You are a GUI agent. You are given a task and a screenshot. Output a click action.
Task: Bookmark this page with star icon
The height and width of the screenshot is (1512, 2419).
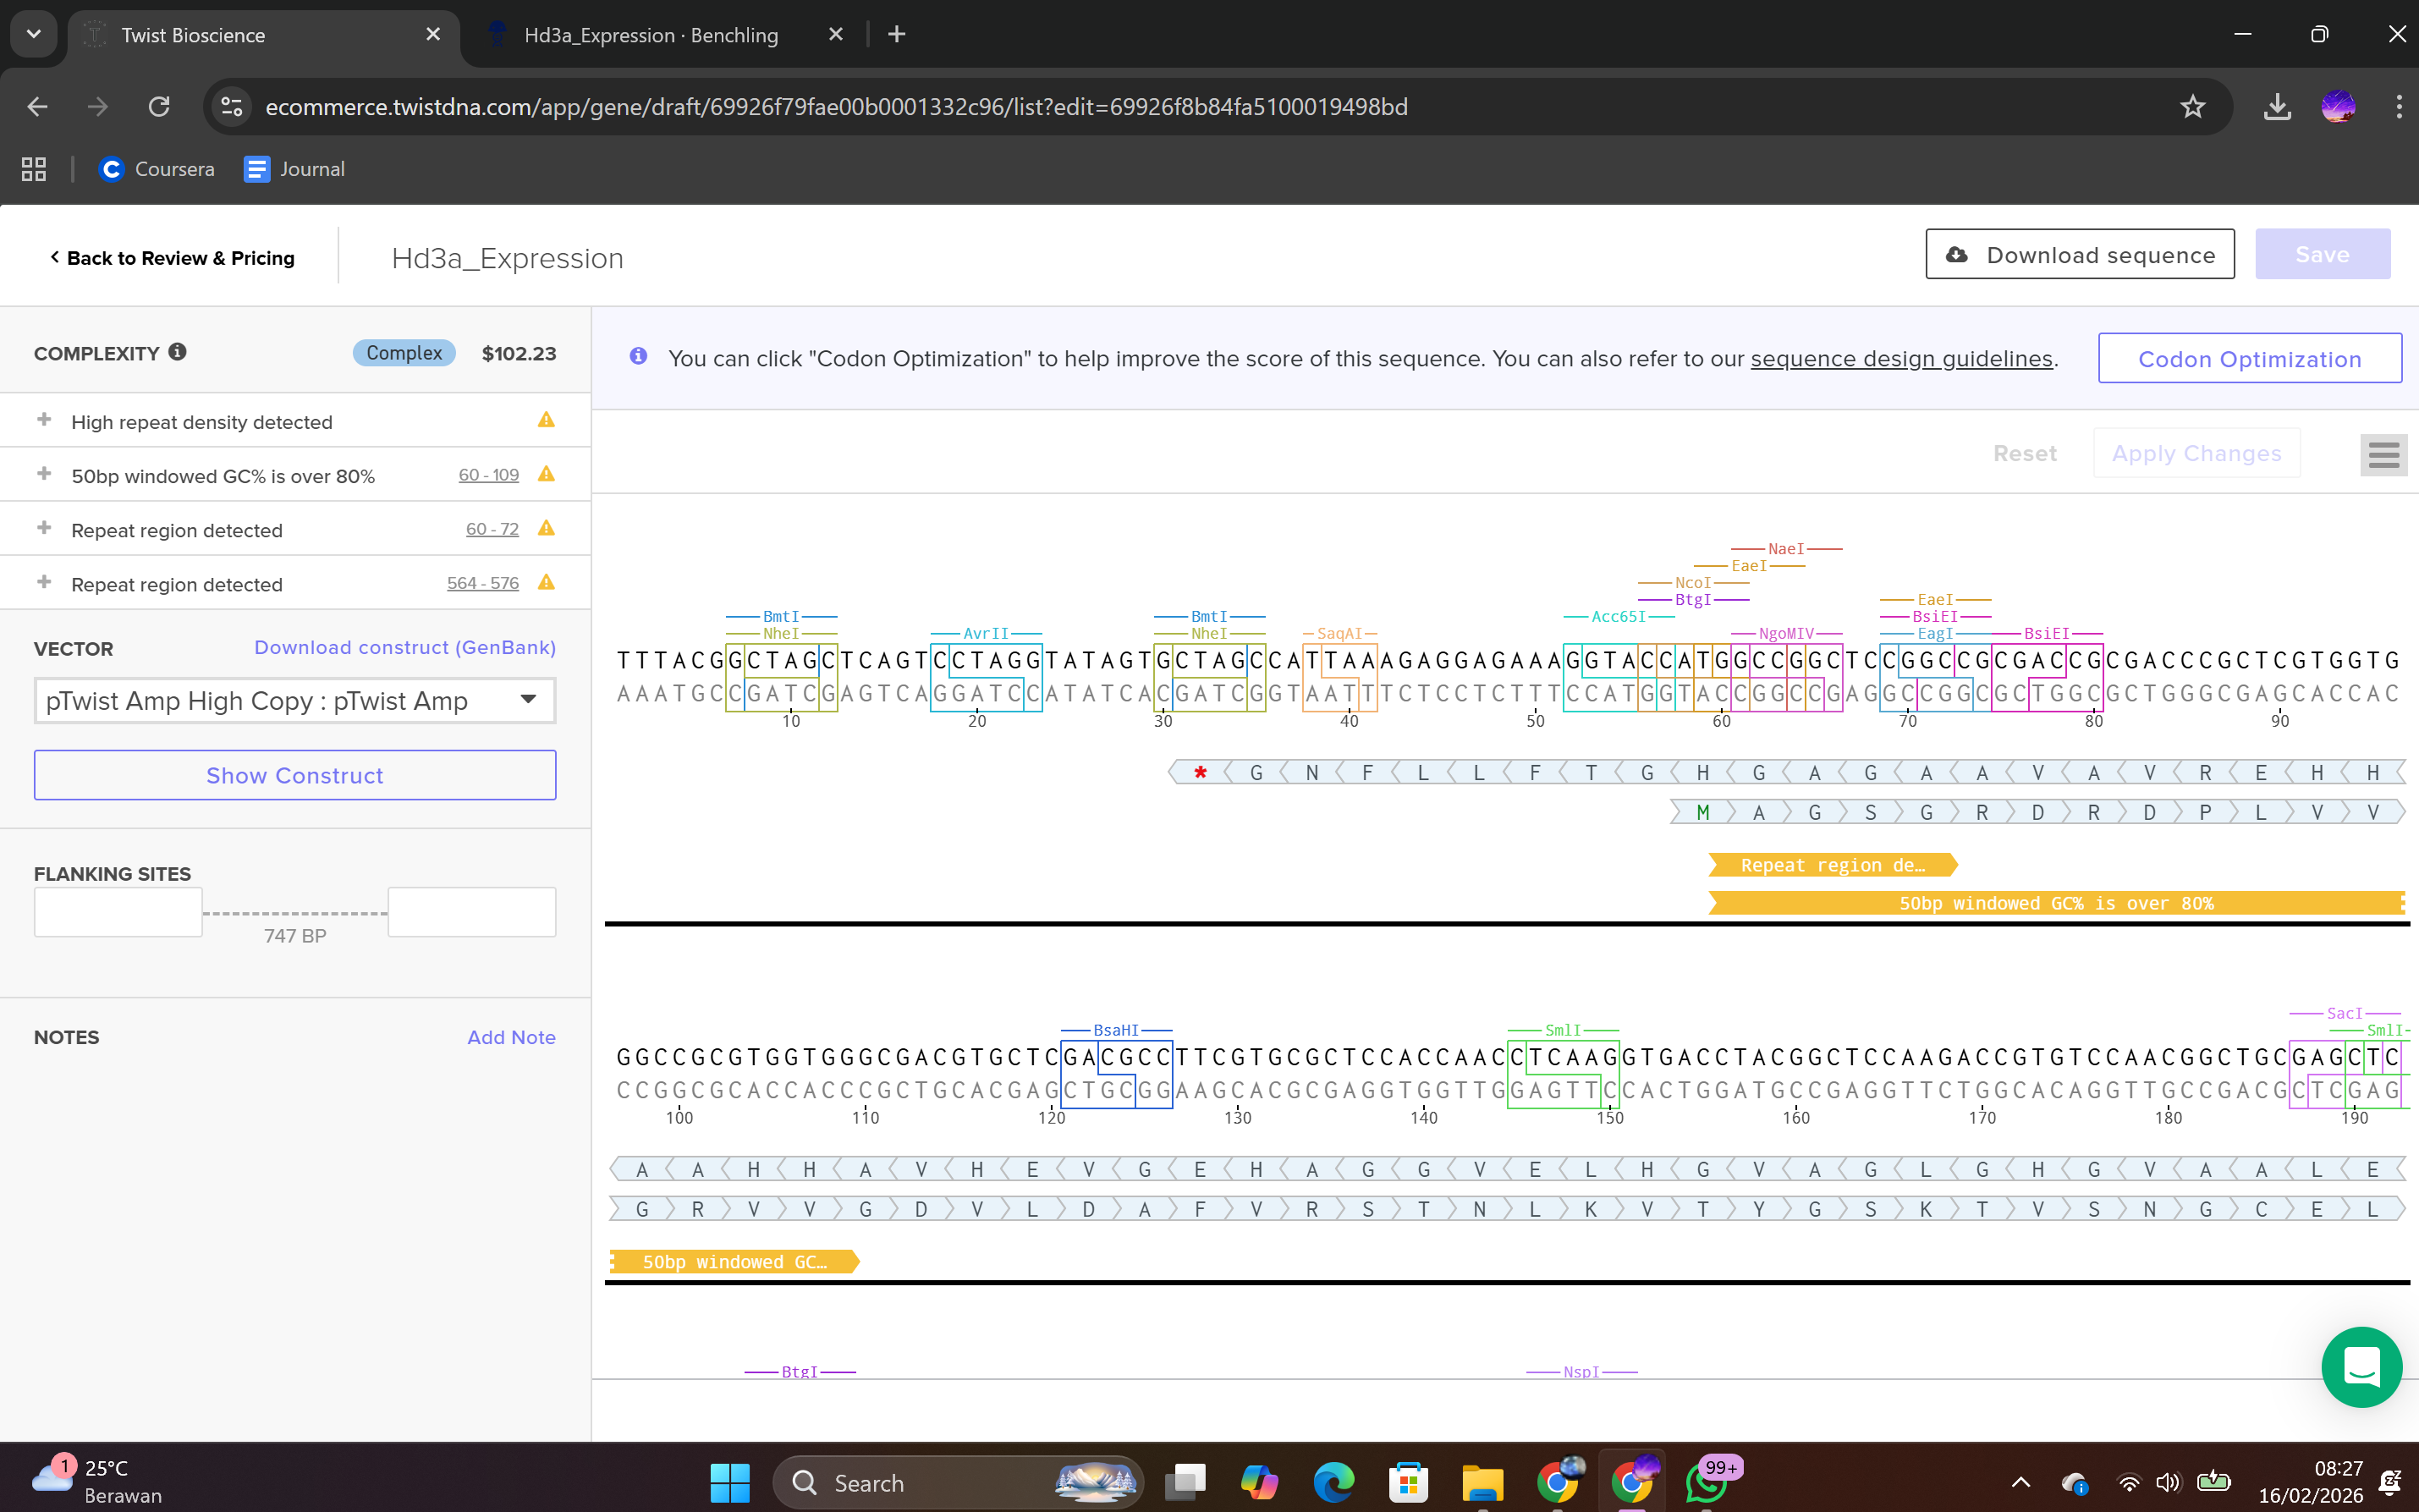click(x=2192, y=107)
